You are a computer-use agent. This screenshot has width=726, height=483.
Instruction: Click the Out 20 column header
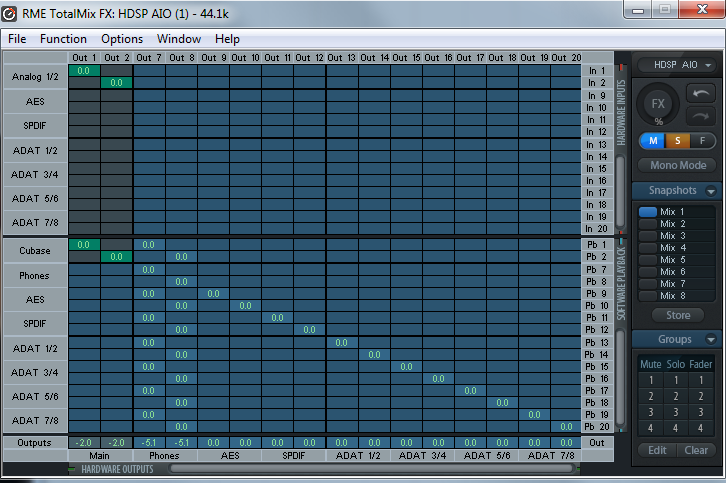coord(566,58)
